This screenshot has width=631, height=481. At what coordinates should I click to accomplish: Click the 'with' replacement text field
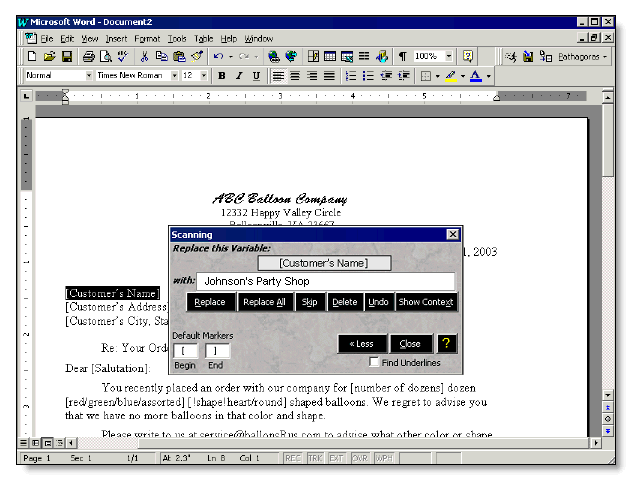tap(325, 282)
